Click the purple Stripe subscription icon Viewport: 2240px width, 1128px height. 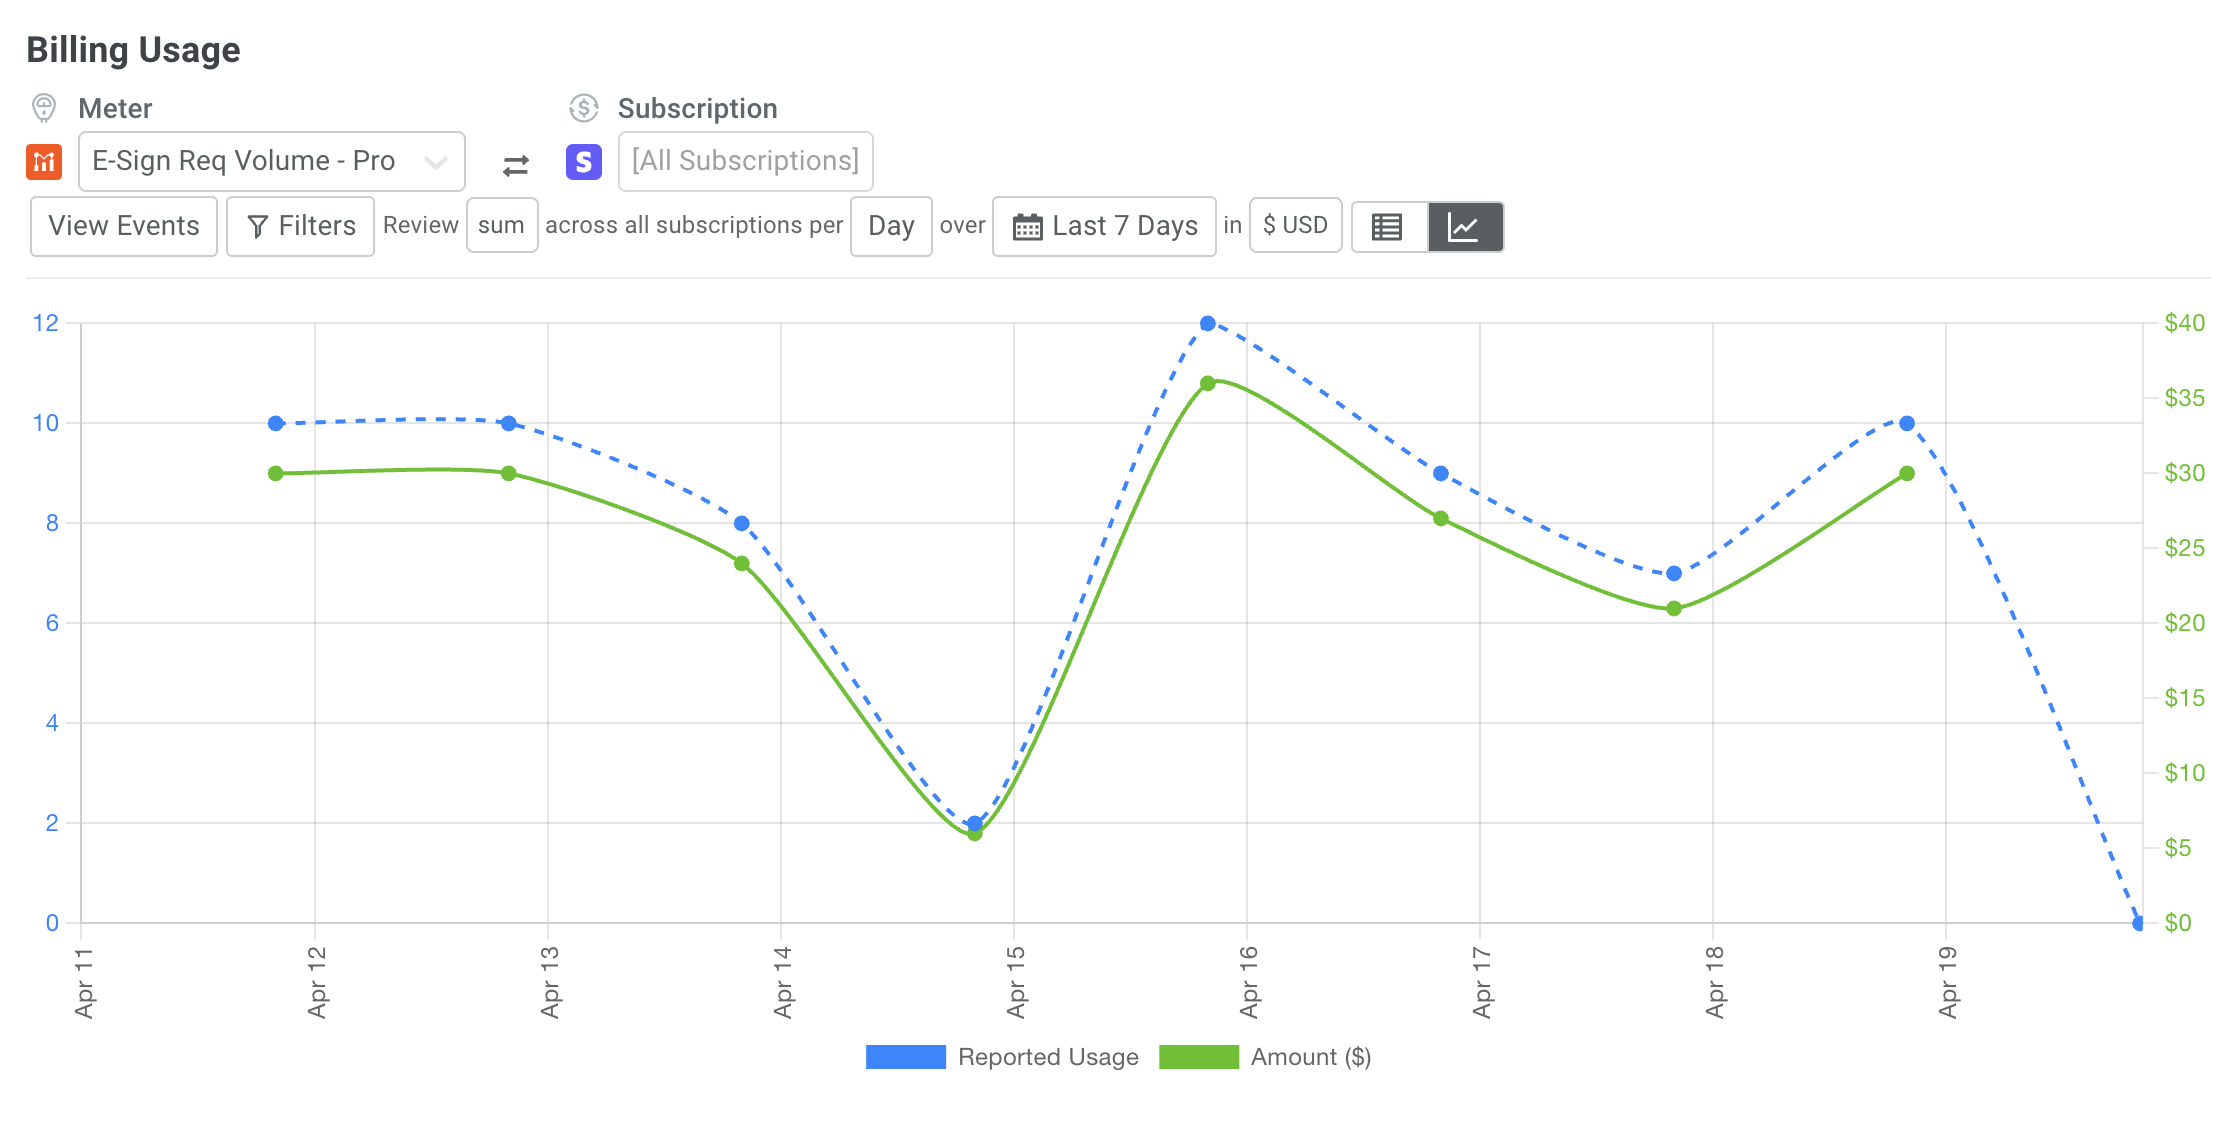[x=584, y=161]
